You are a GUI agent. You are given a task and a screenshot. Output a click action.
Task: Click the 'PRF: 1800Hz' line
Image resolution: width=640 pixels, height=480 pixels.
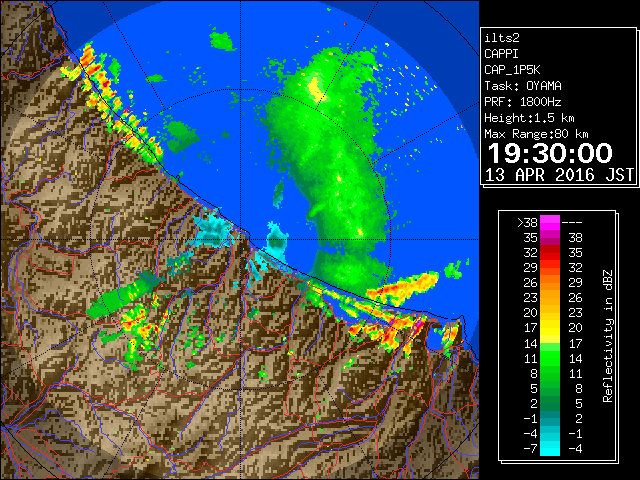(x=523, y=102)
